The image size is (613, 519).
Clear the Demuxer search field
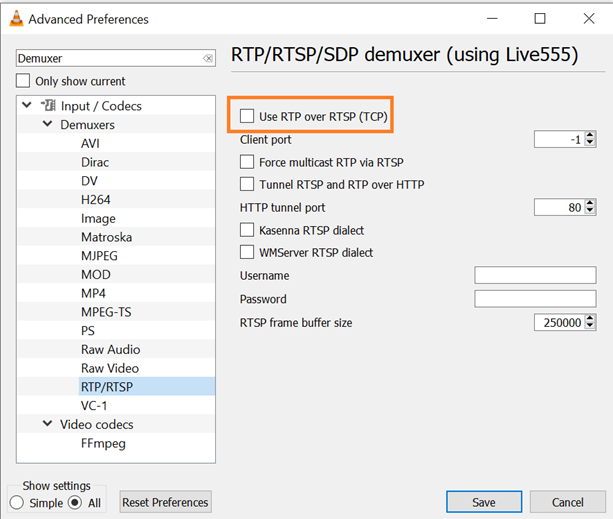click(208, 59)
